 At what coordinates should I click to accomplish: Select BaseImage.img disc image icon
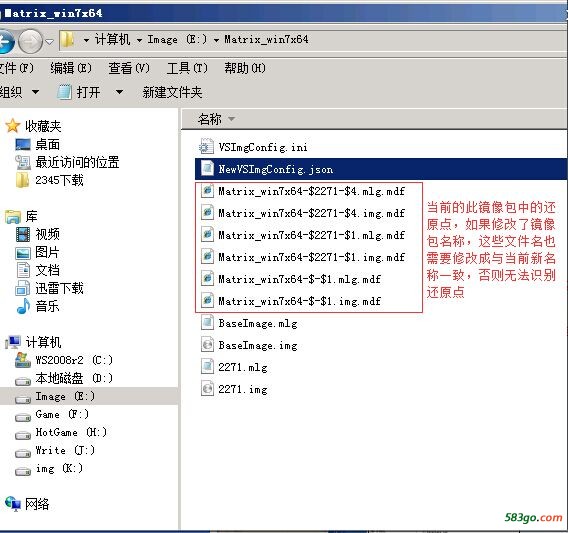[x=208, y=345]
